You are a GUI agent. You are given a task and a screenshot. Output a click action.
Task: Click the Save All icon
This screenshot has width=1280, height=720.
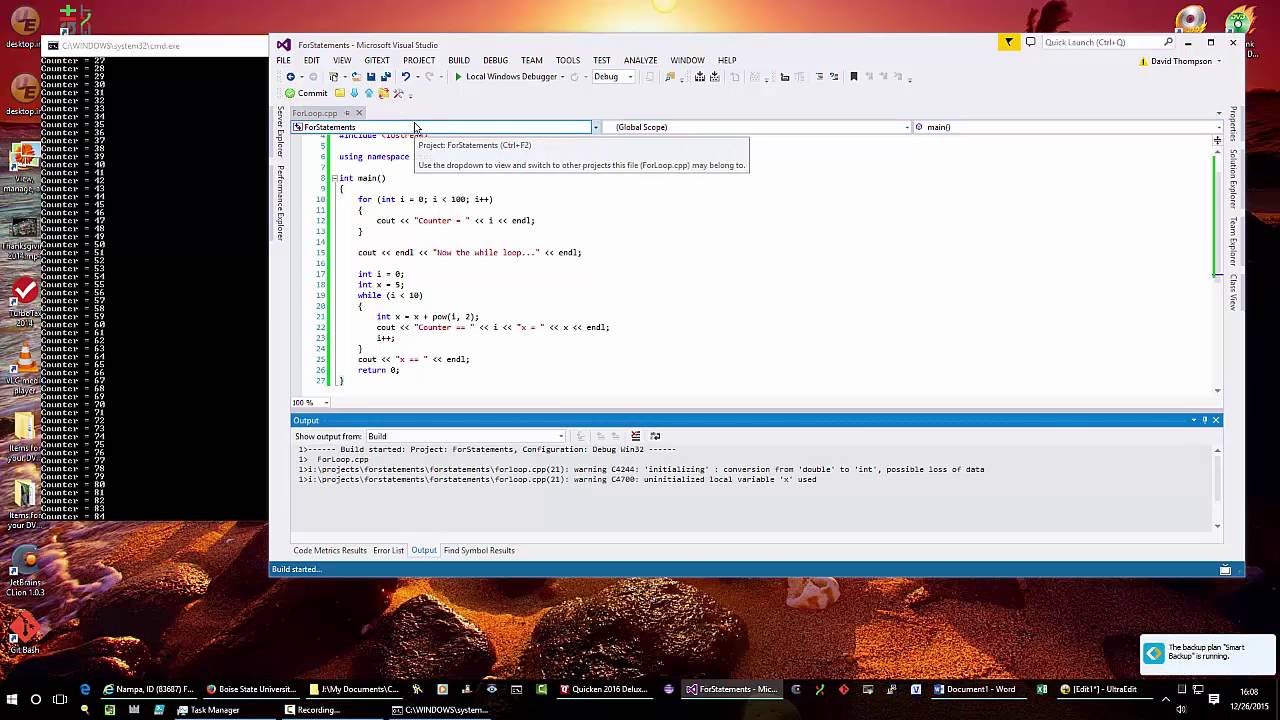coord(385,77)
